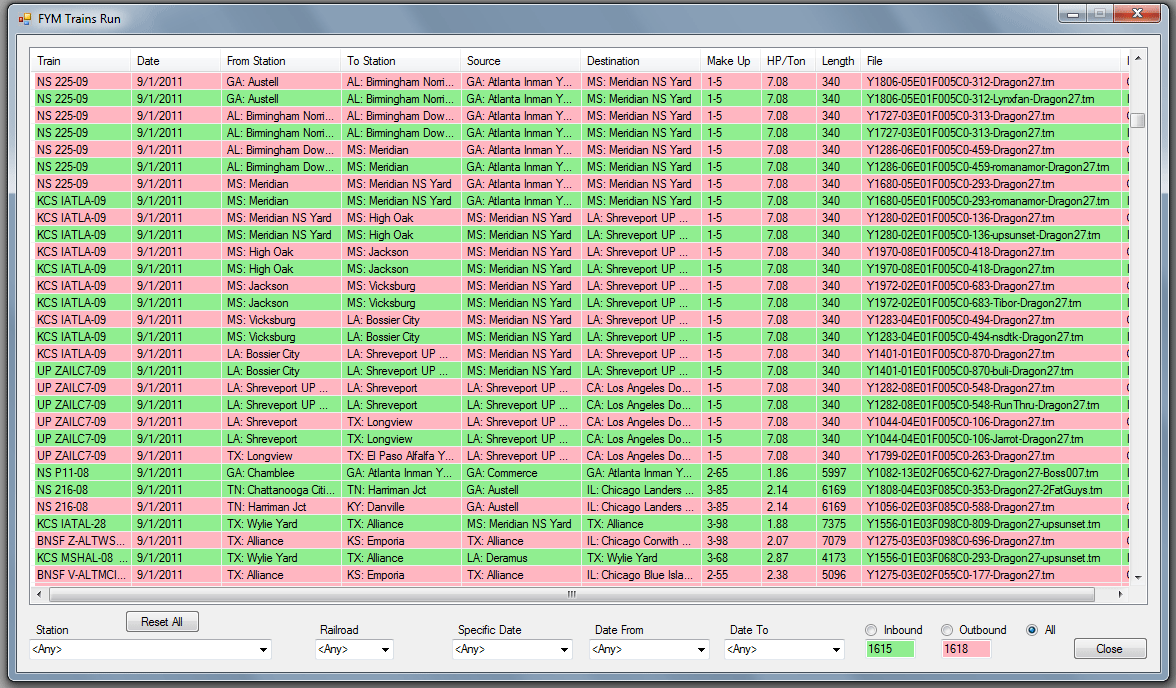The width and height of the screenshot is (1176, 688).
Task: Select the Outbound radio button
Action: click(x=947, y=630)
